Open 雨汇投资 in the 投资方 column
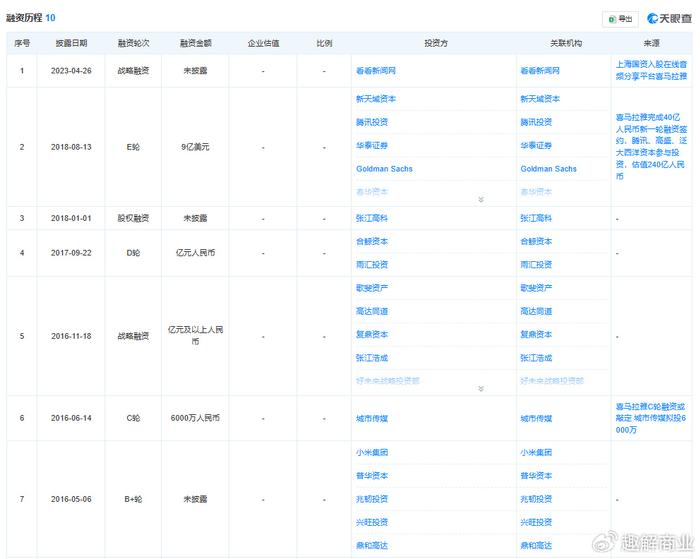The image size is (700, 559). 372,264
